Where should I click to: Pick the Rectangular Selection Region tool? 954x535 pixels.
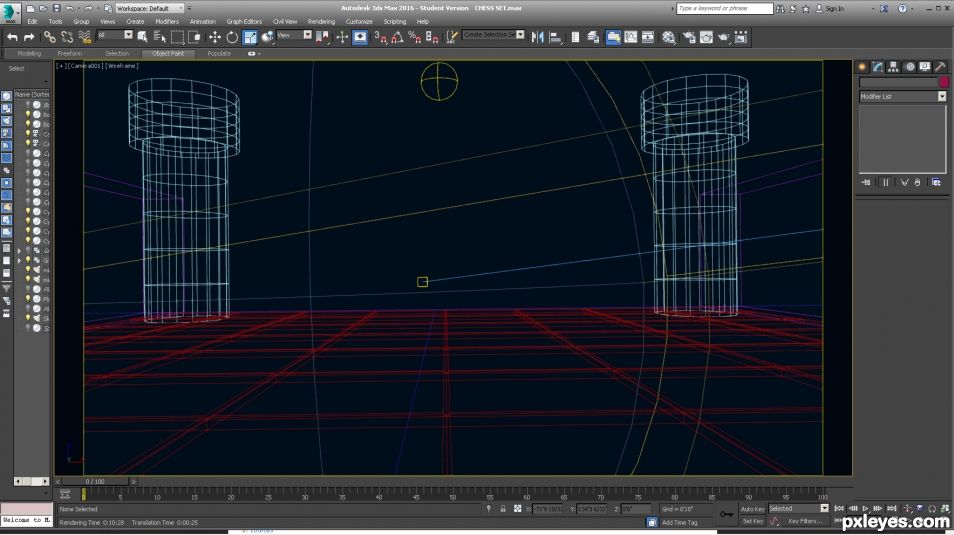(x=177, y=38)
